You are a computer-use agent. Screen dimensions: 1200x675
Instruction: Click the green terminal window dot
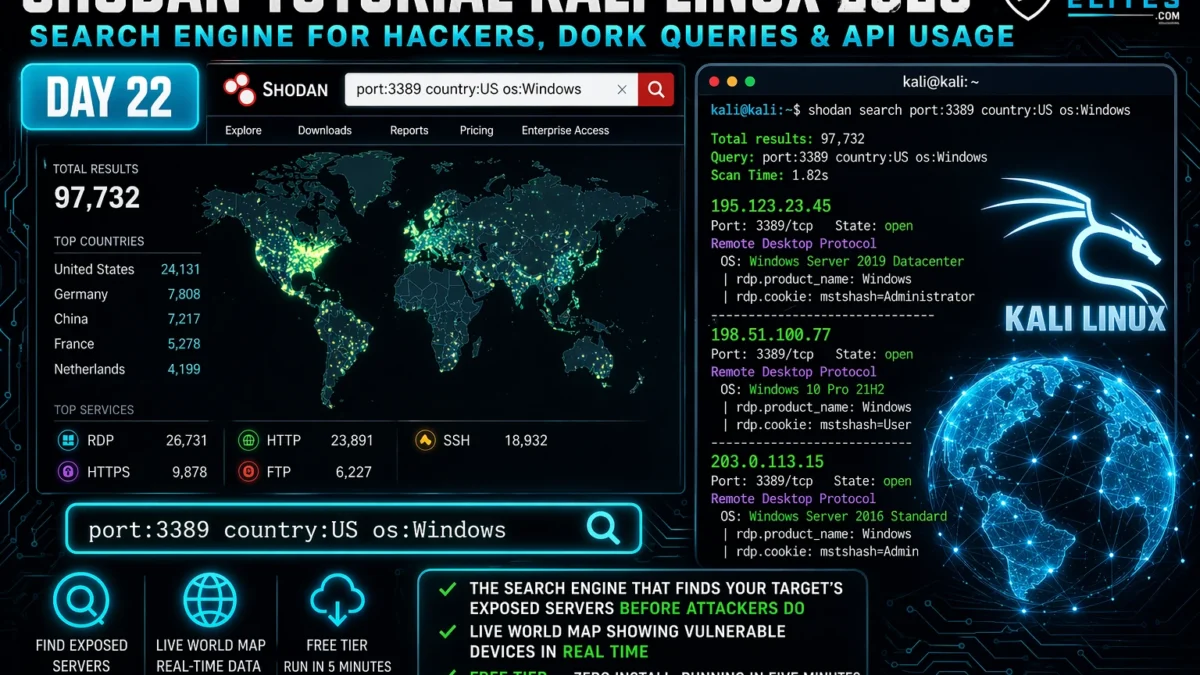(x=751, y=81)
